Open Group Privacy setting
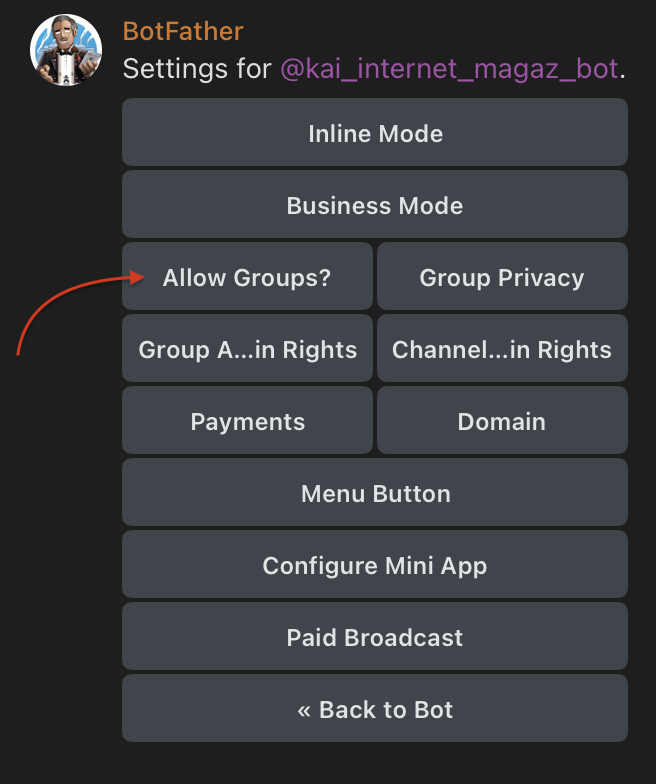The image size is (656, 784). point(502,278)
